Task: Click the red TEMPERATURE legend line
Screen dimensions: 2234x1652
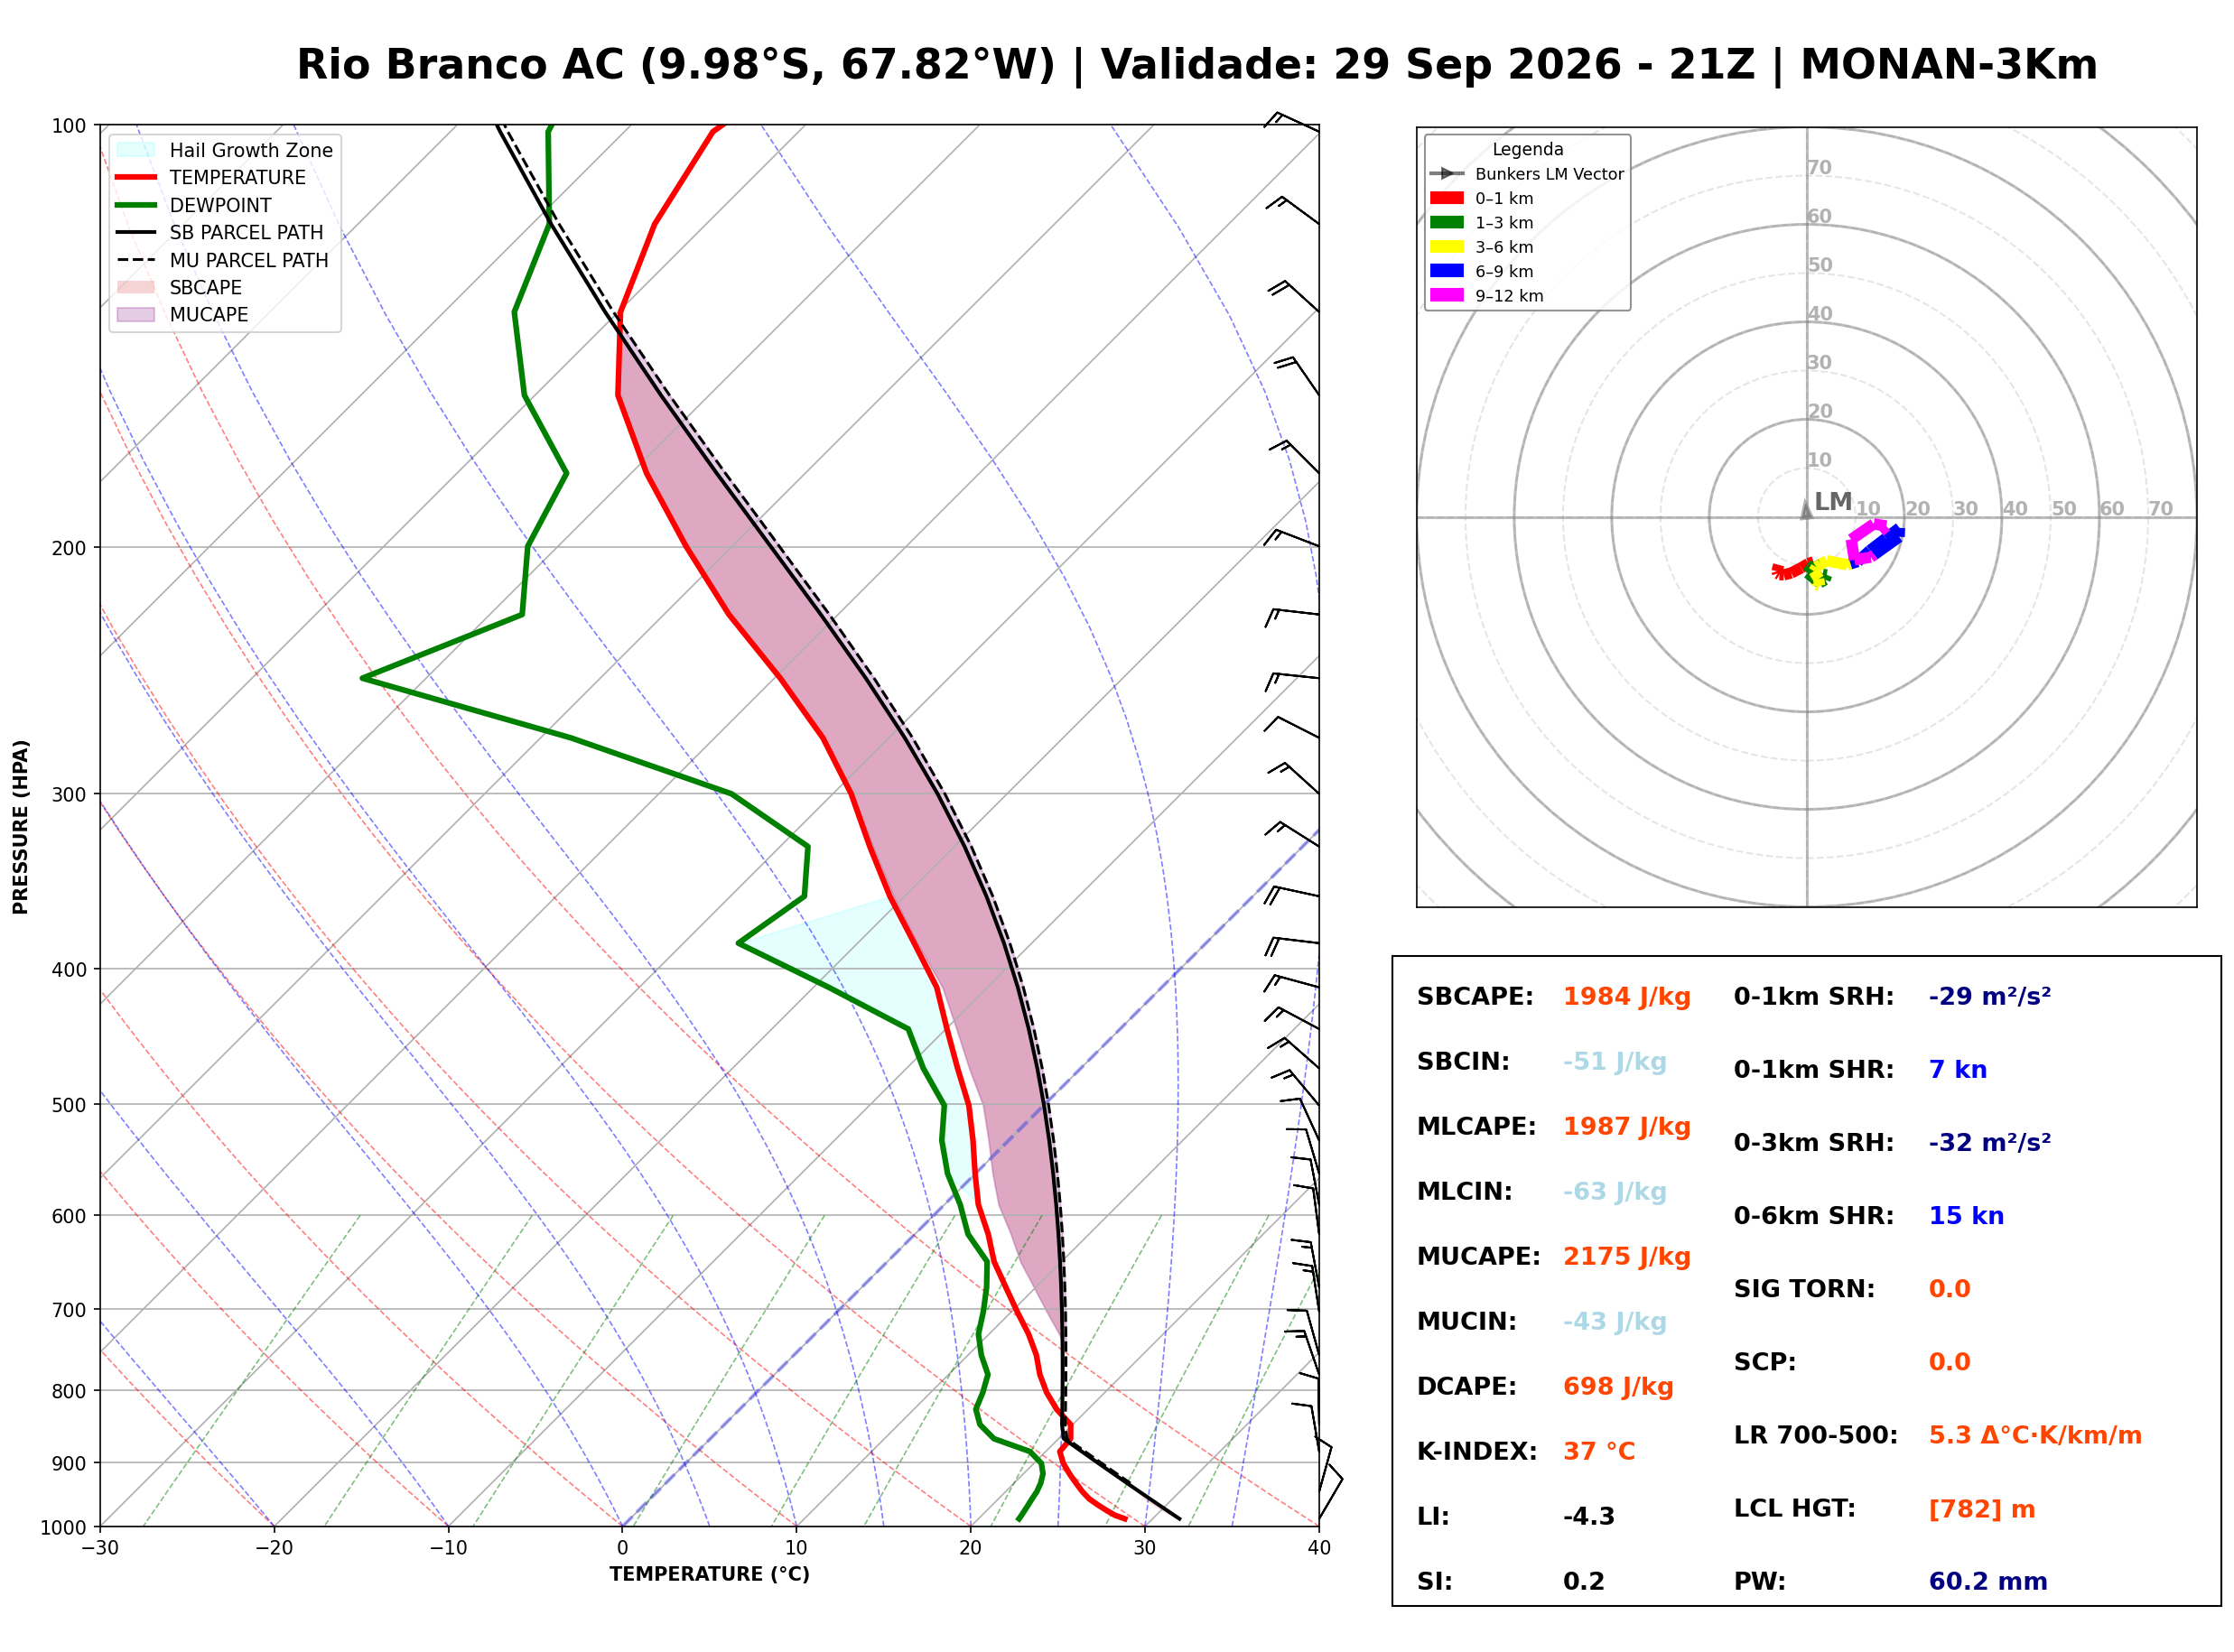Action: (136, 177)
